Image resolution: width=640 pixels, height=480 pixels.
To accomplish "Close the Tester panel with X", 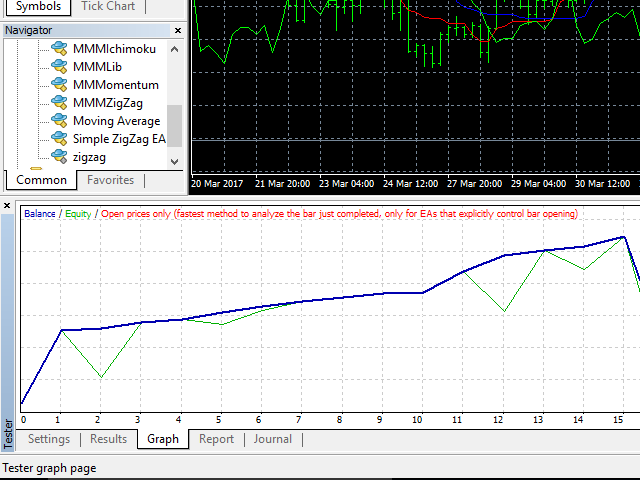I will (8, 206).
